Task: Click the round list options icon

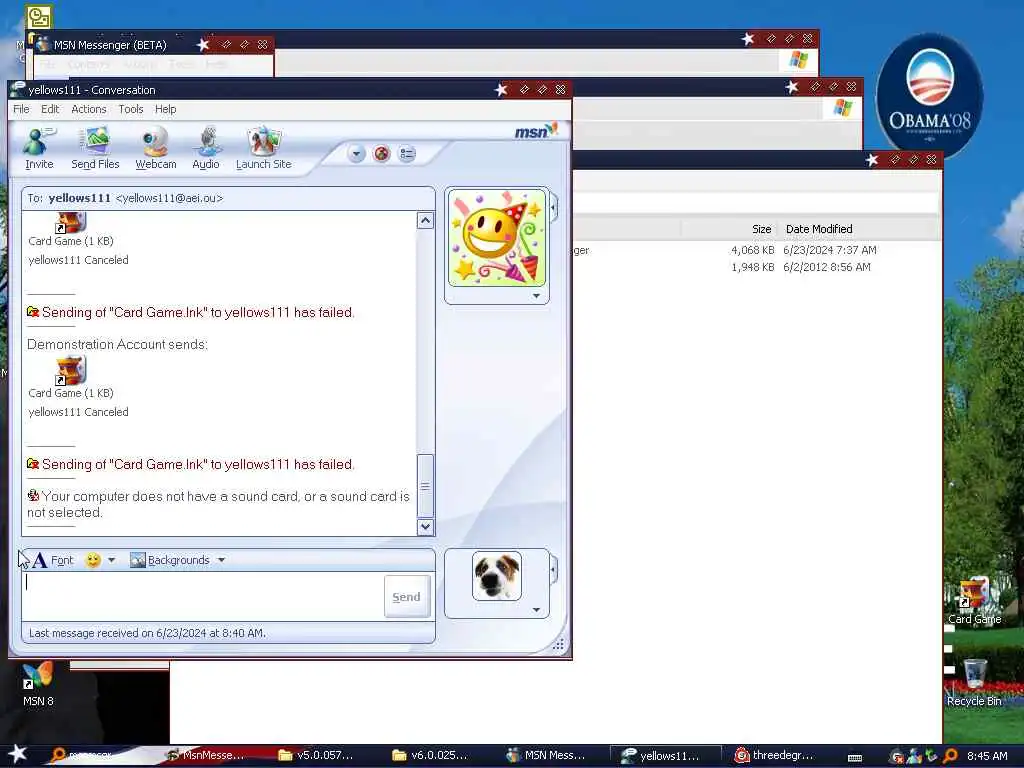Action: click(x=407, y=154)
